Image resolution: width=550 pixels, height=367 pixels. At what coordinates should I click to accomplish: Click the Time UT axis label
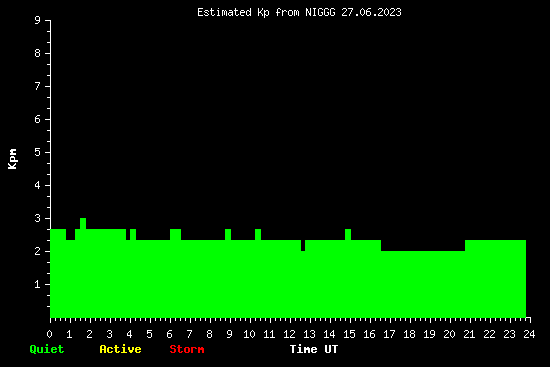[314, 349]
